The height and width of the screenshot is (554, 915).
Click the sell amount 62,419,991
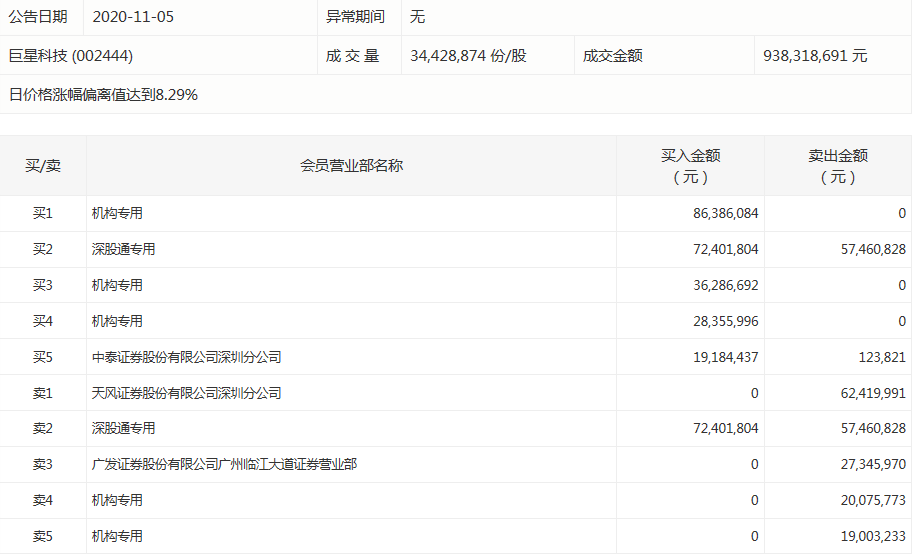pos(865,393)
